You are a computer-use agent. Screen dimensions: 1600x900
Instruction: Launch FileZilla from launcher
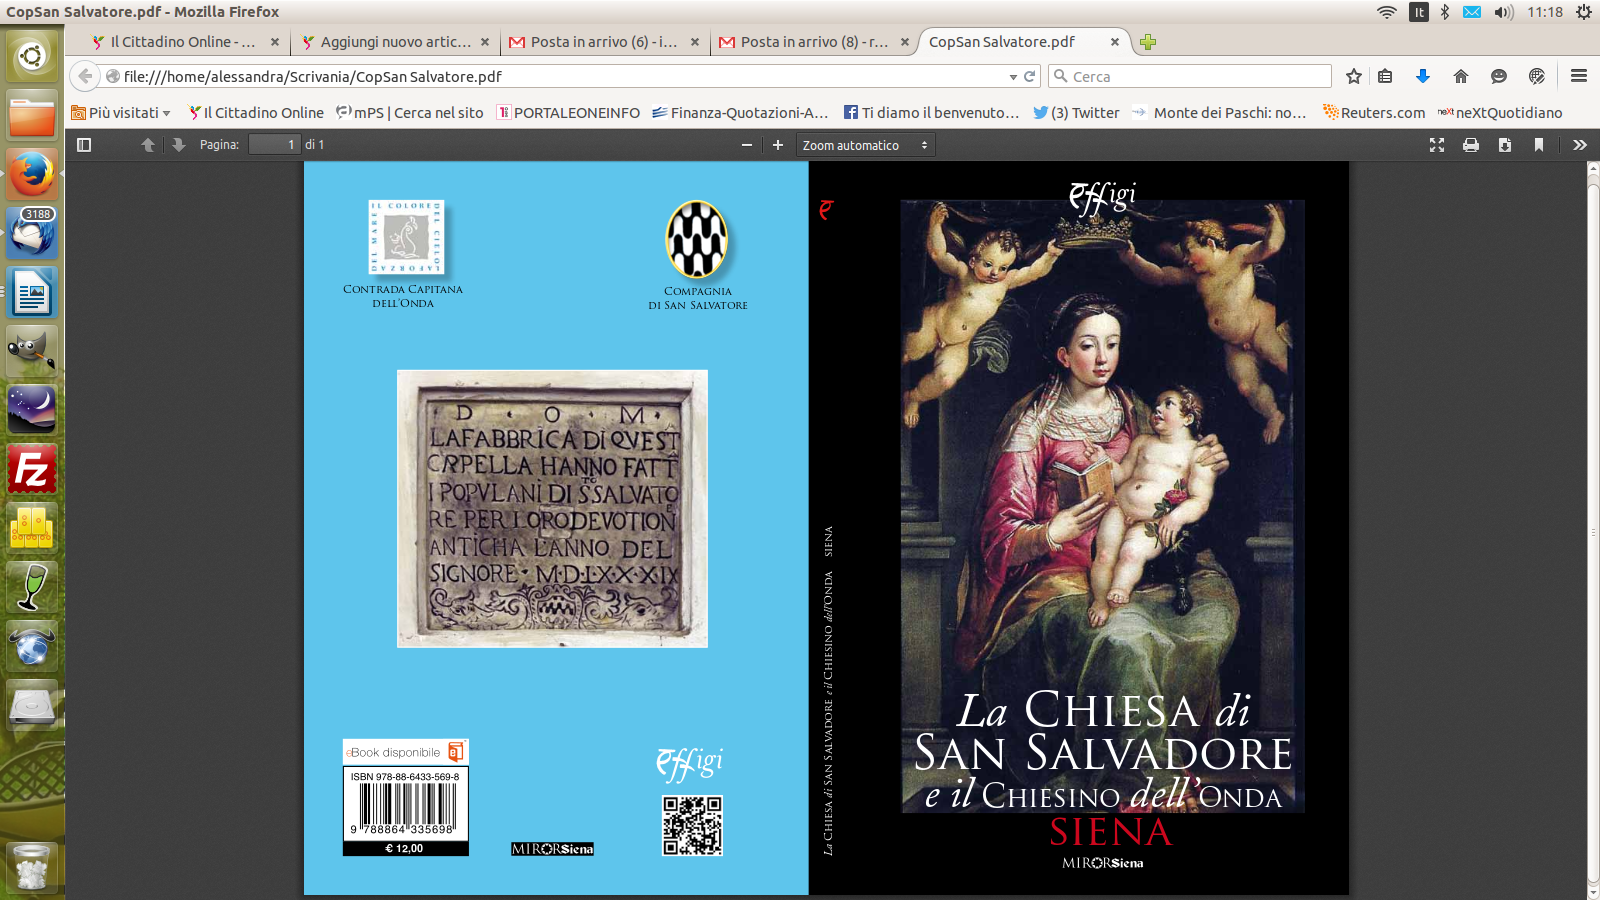pos(32,469)
